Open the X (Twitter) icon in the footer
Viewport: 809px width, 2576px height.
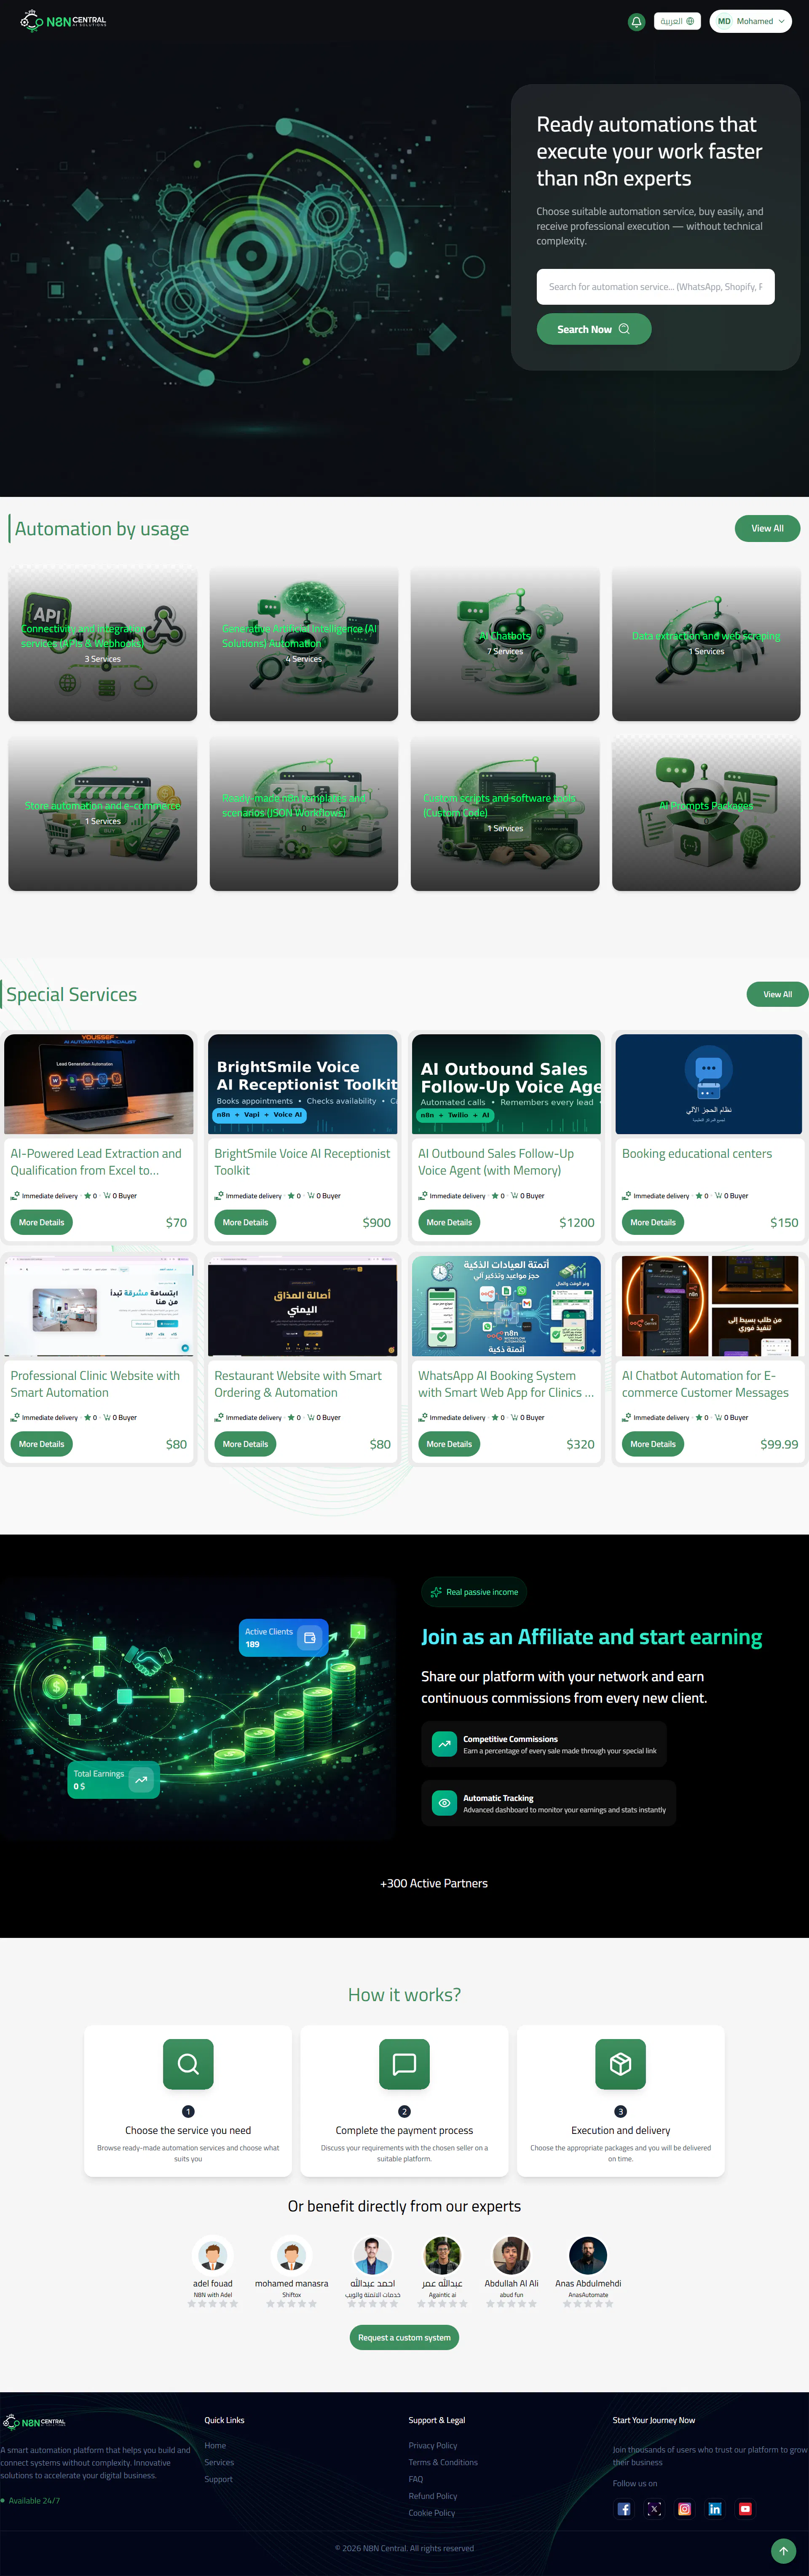click(654, 2509)
